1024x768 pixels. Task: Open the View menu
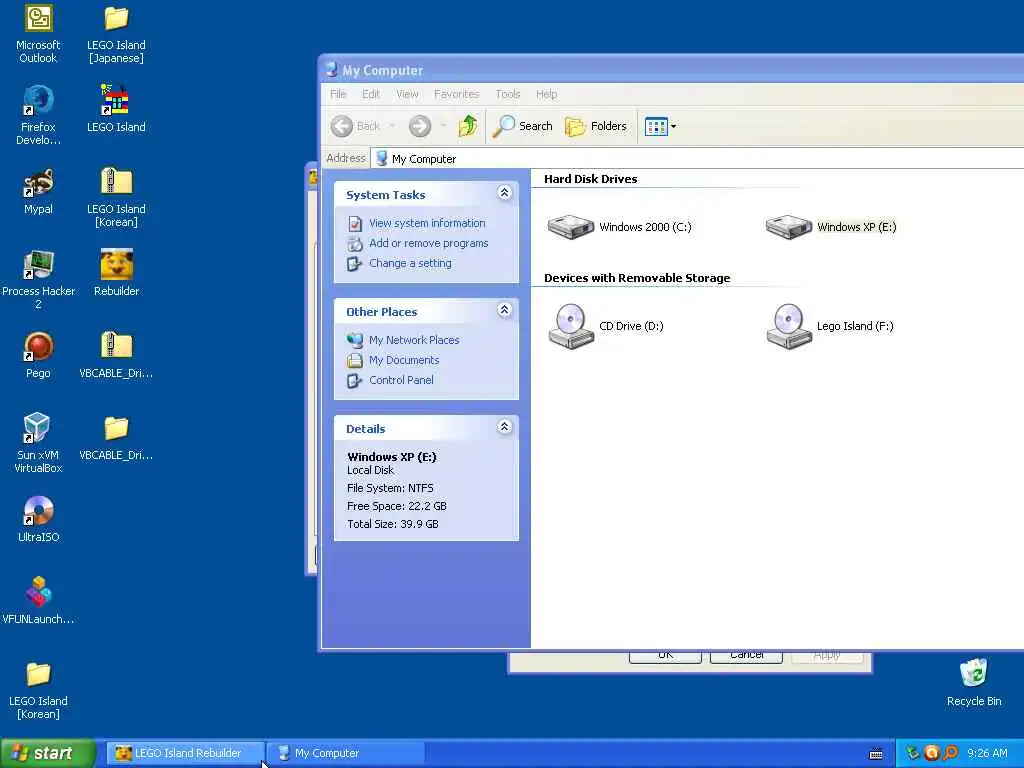[407, 94]
